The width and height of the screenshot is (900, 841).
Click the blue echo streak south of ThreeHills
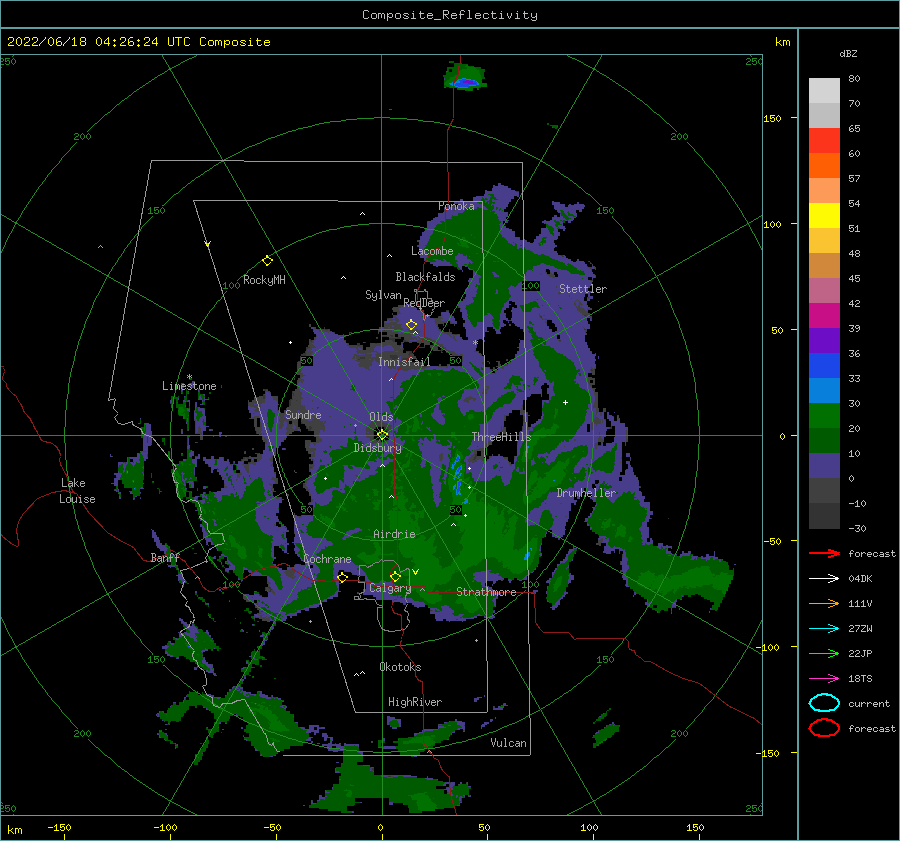coord(458,475)
